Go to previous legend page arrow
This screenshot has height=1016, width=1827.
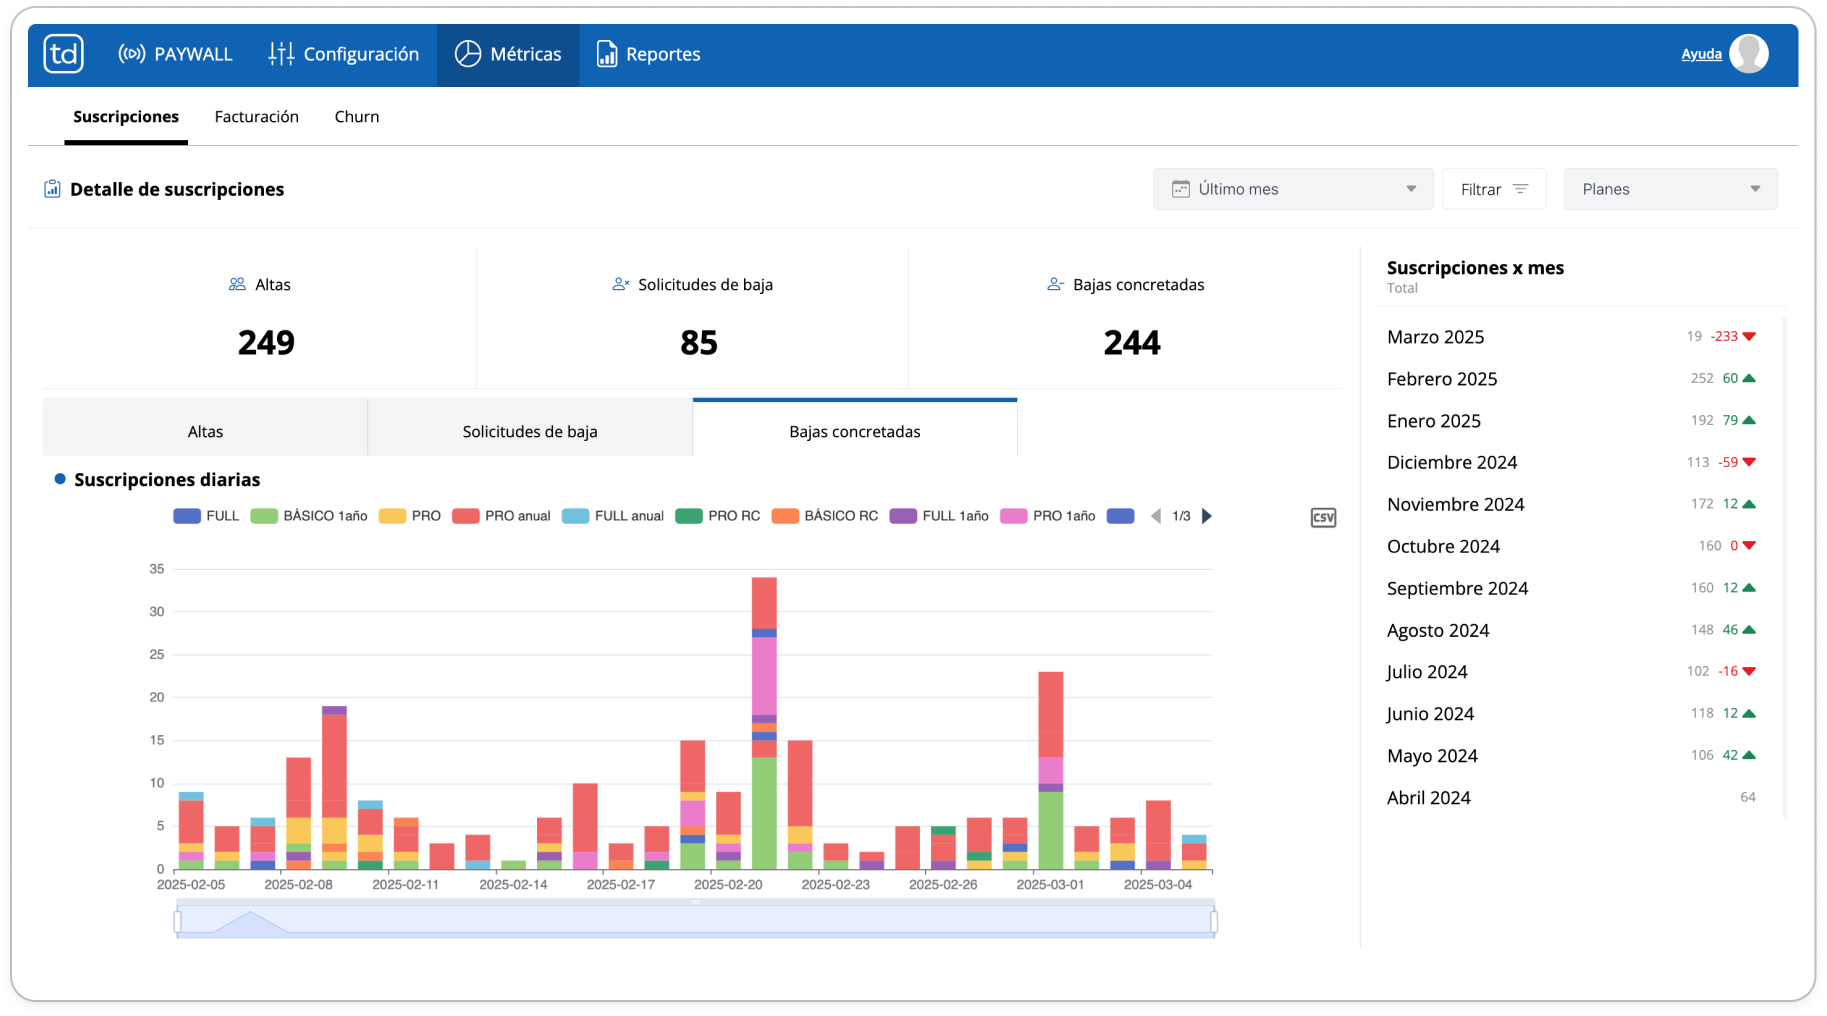point(1156,516)
